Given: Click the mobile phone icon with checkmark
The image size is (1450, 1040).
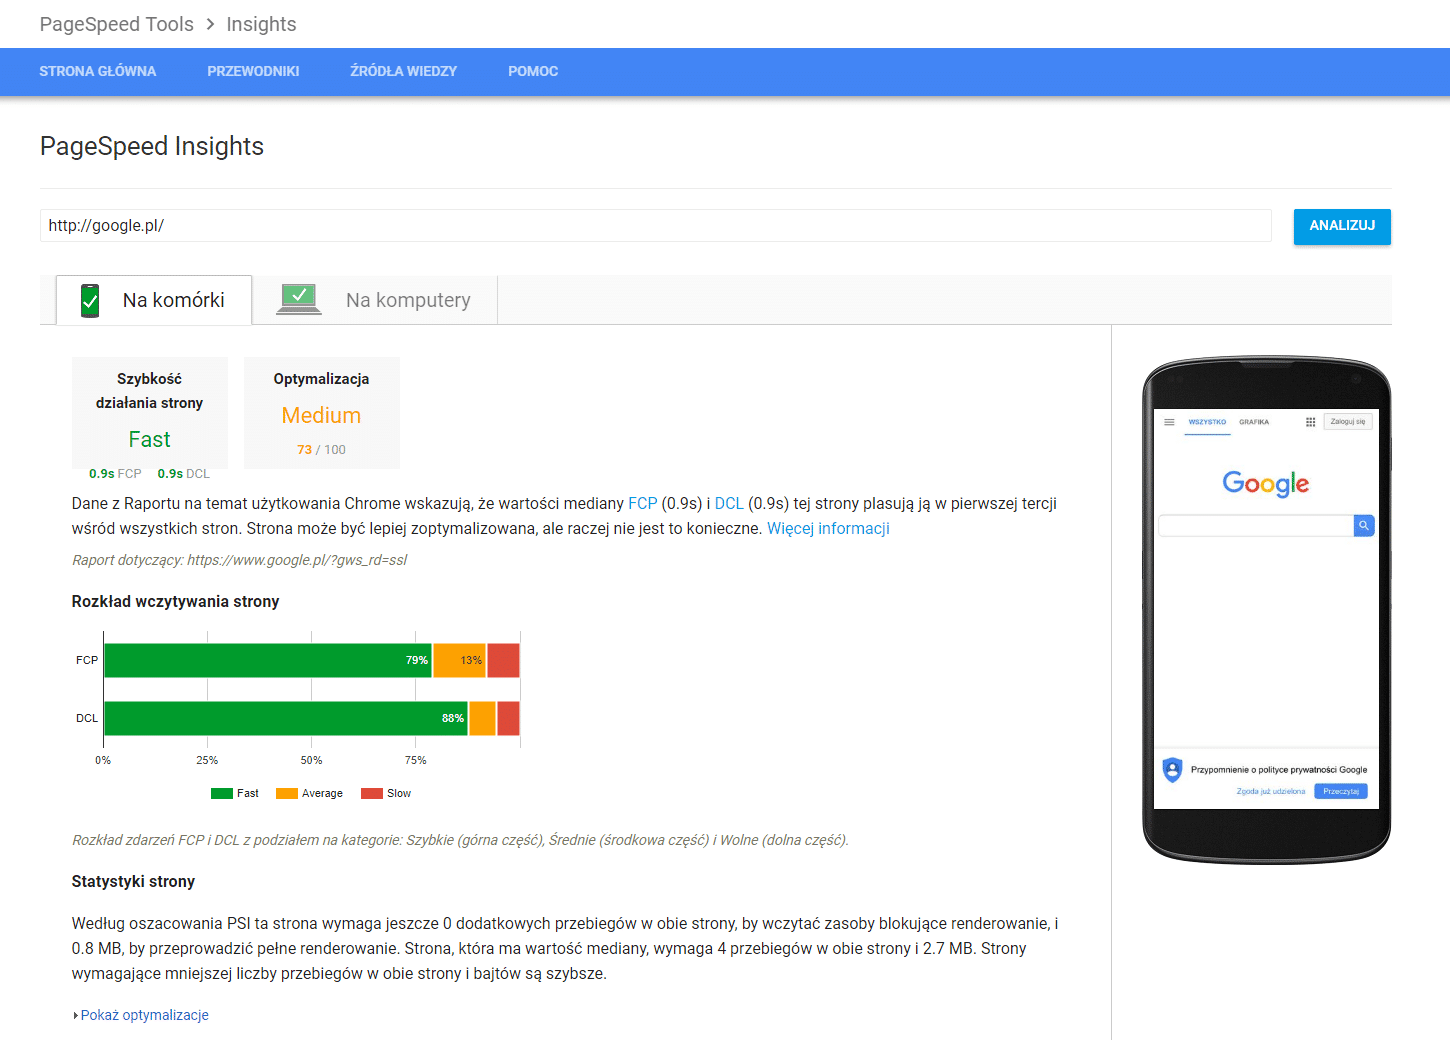Looking at the screenshot, I should click(90, 300).
